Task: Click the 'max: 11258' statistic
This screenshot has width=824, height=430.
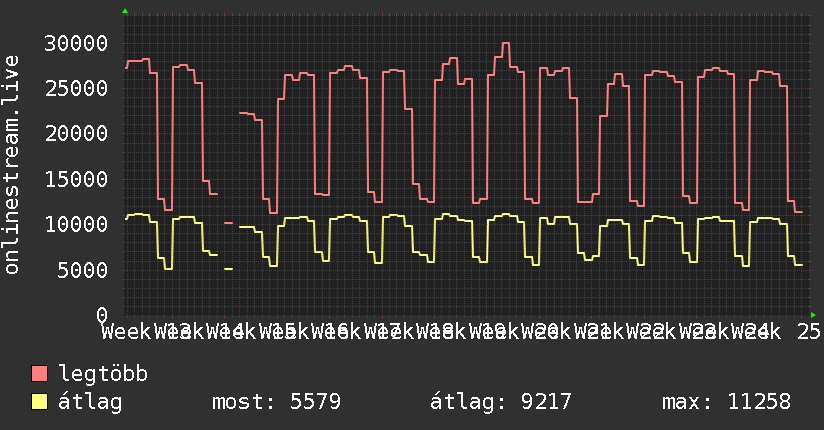Action: tap(726, 402)
